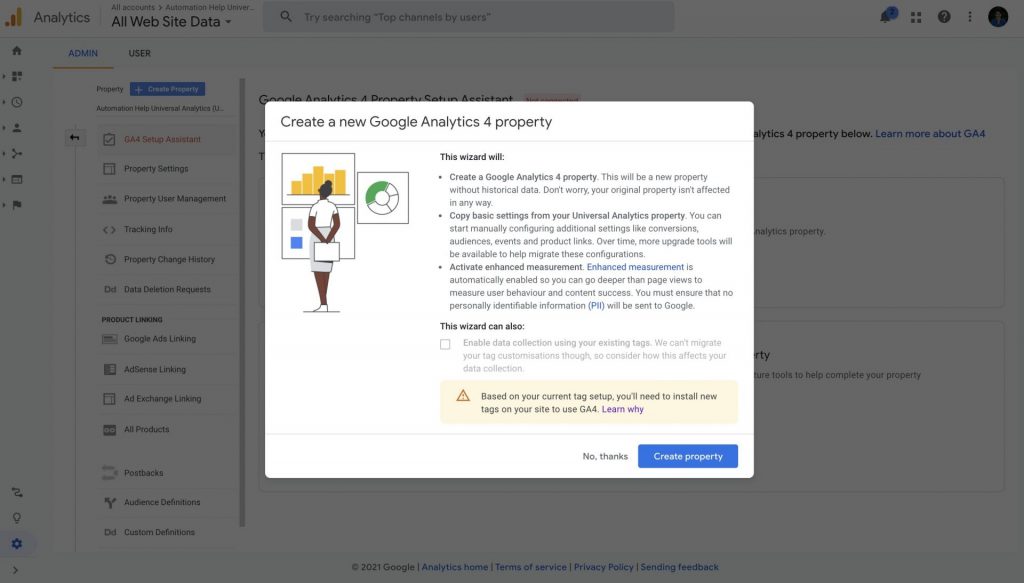
Task: Open the Privacy Policy footer link
Action: [603, 567]
